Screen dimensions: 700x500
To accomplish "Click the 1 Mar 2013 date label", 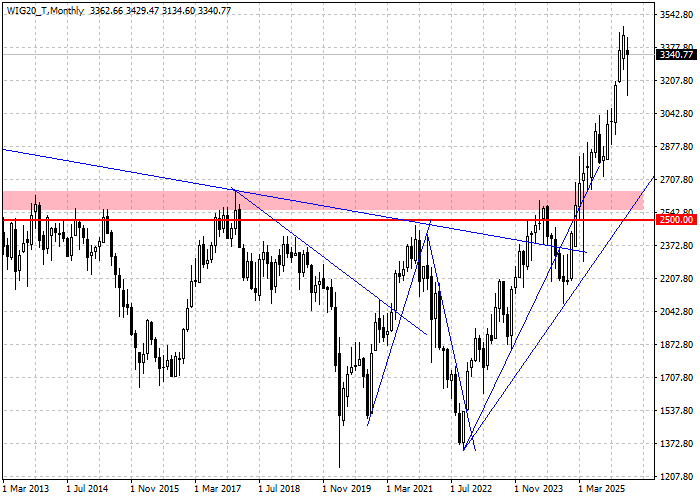I will coord(26,489).
